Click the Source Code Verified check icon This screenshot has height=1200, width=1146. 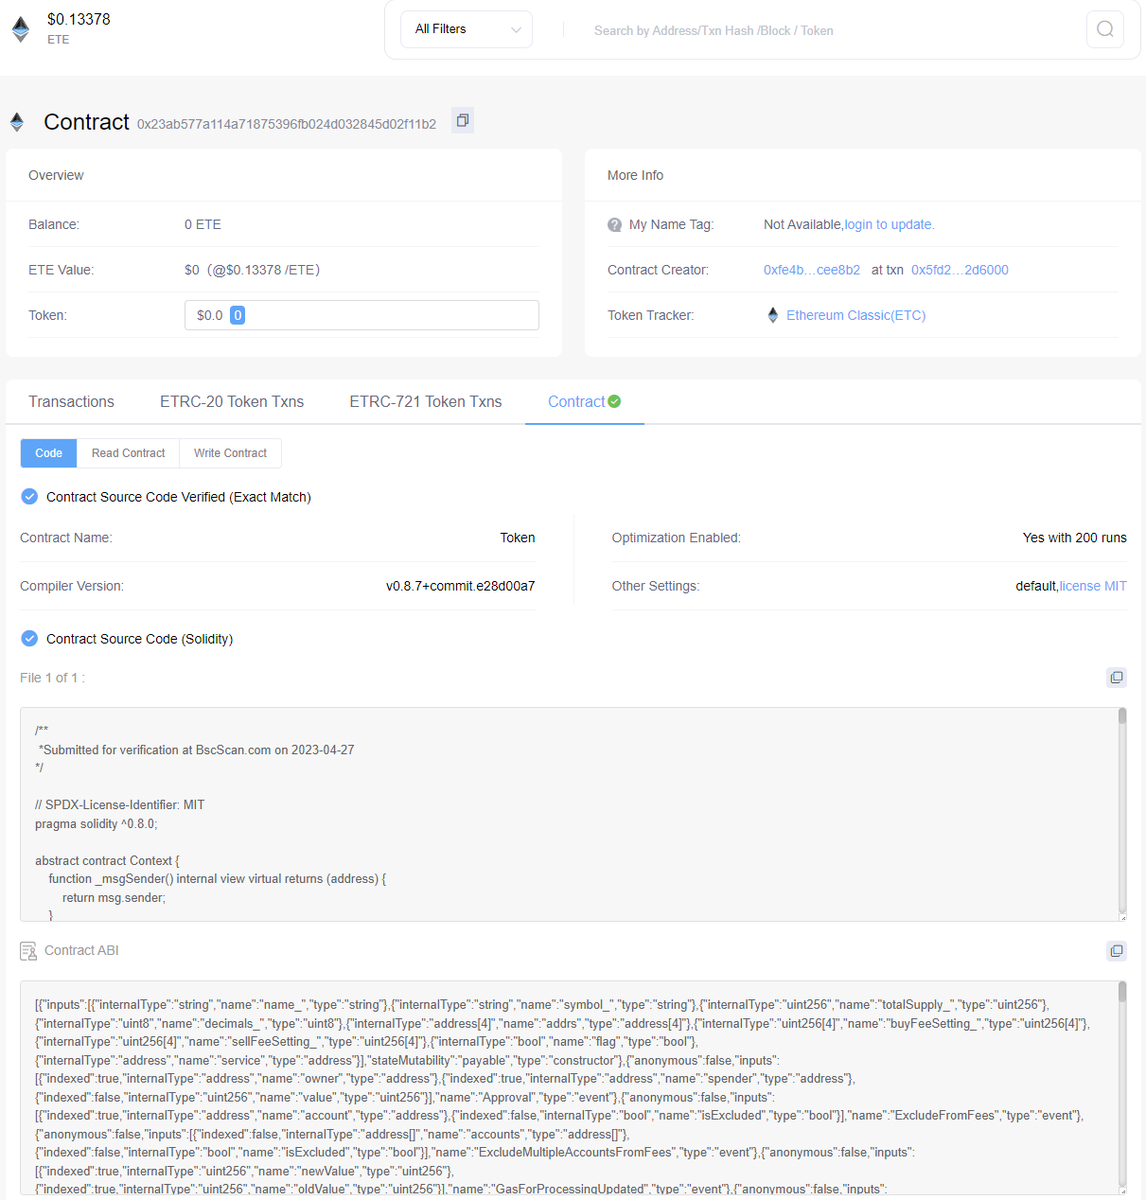[x=29, y=497]
